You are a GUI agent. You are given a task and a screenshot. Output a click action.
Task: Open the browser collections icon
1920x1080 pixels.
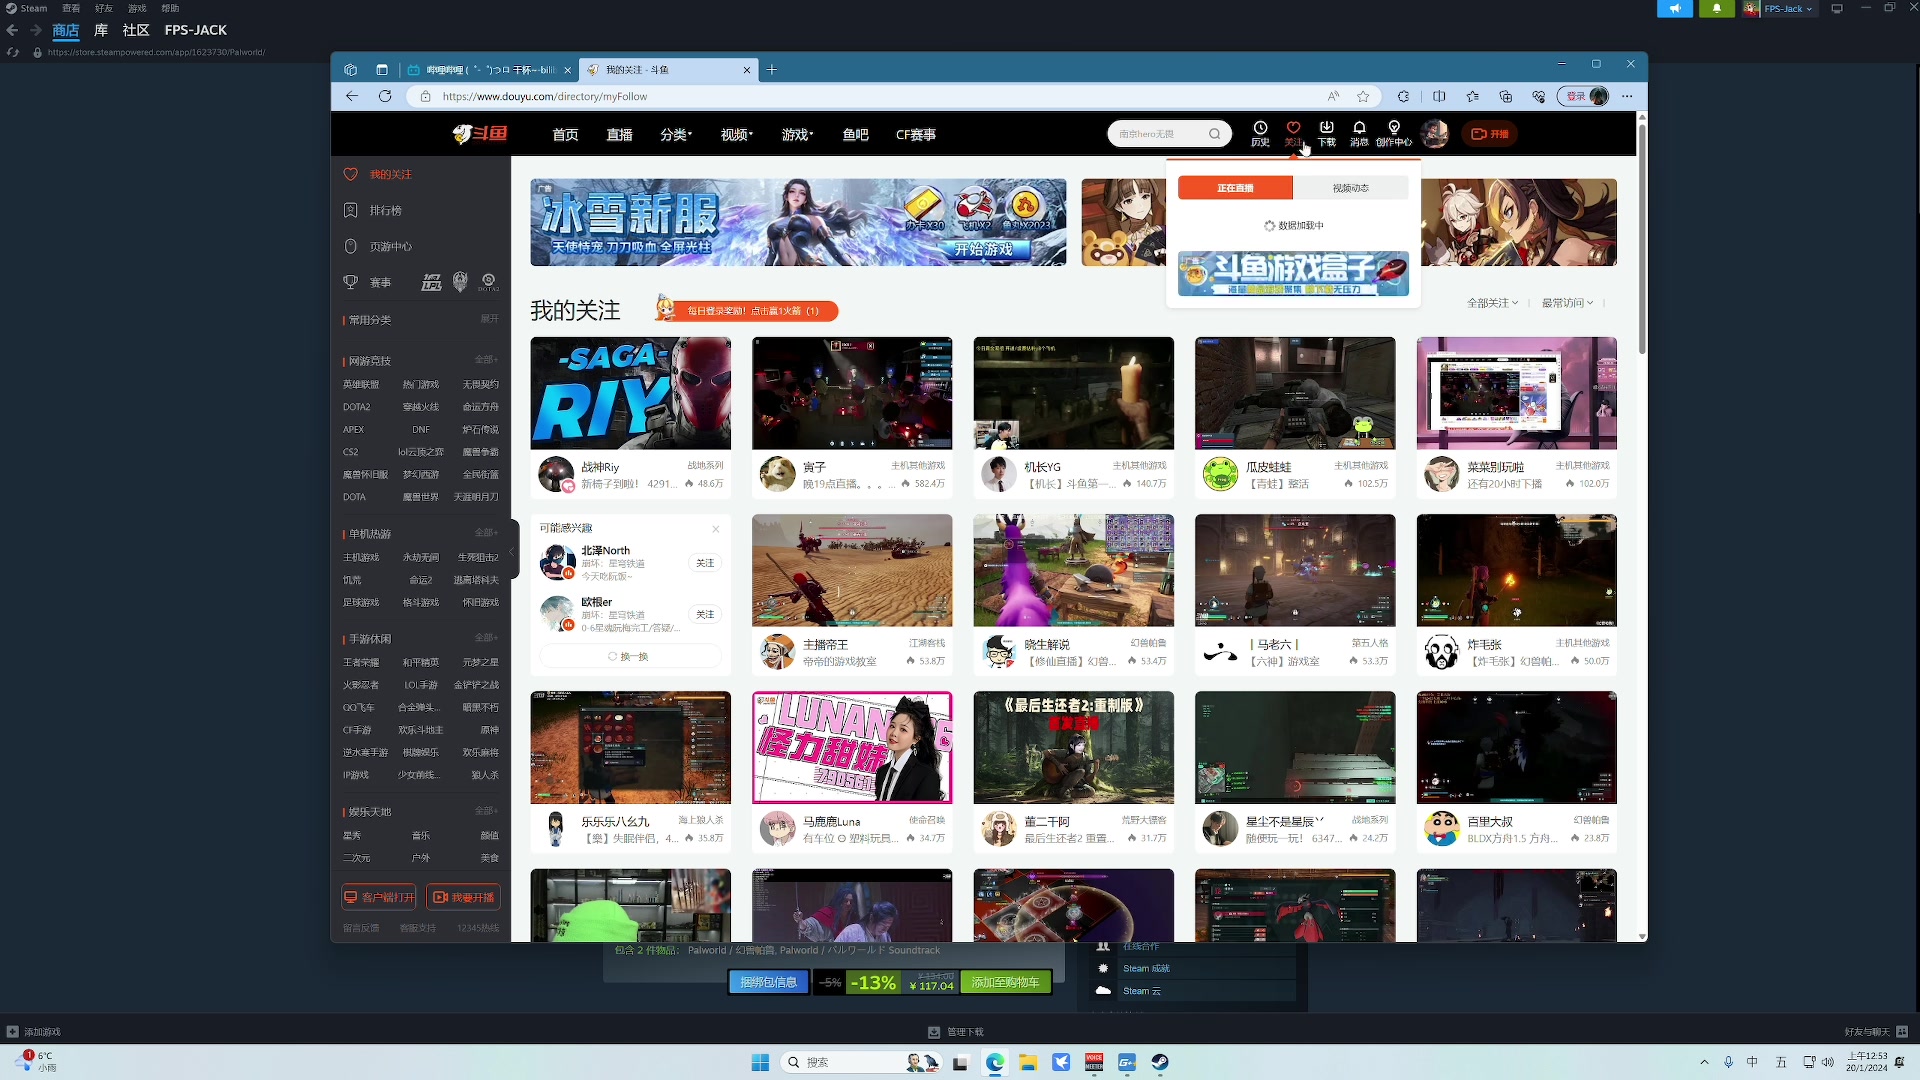[x=1506, y=96]
